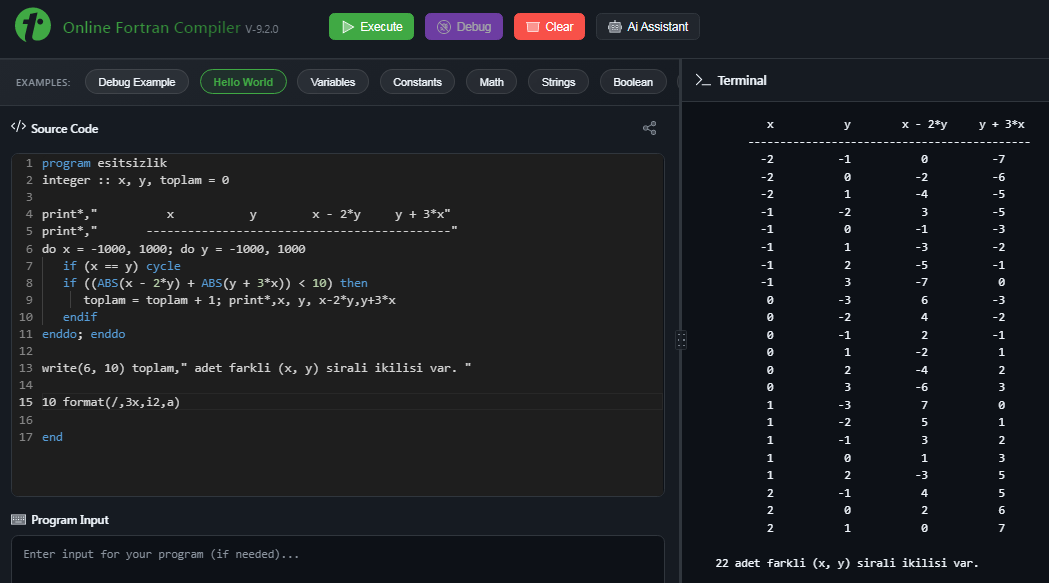Load the Variables example

(332, 82)
